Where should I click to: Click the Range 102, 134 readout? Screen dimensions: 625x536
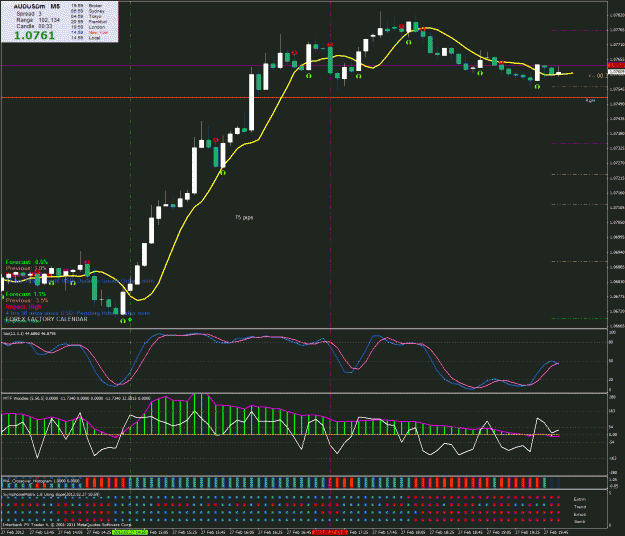point(38,20)
